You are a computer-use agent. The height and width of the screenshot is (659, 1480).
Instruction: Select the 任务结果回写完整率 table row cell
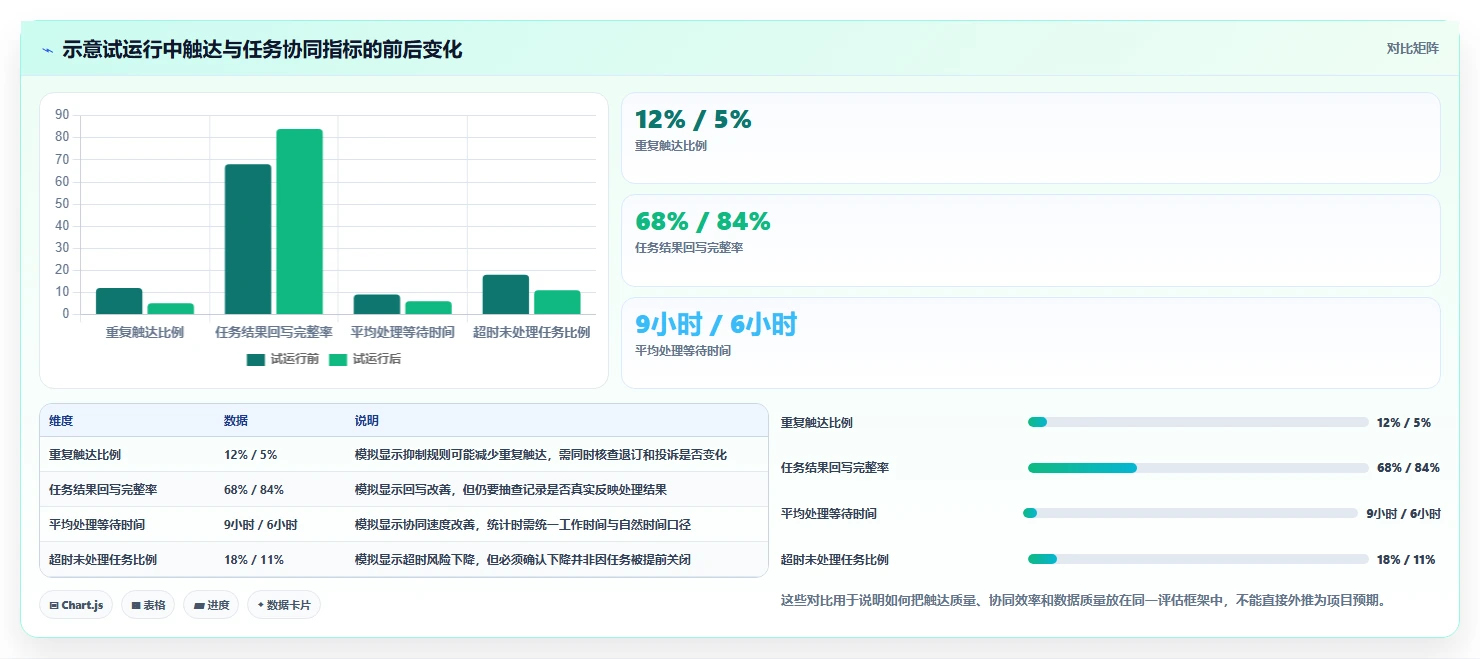click(103, 490)
